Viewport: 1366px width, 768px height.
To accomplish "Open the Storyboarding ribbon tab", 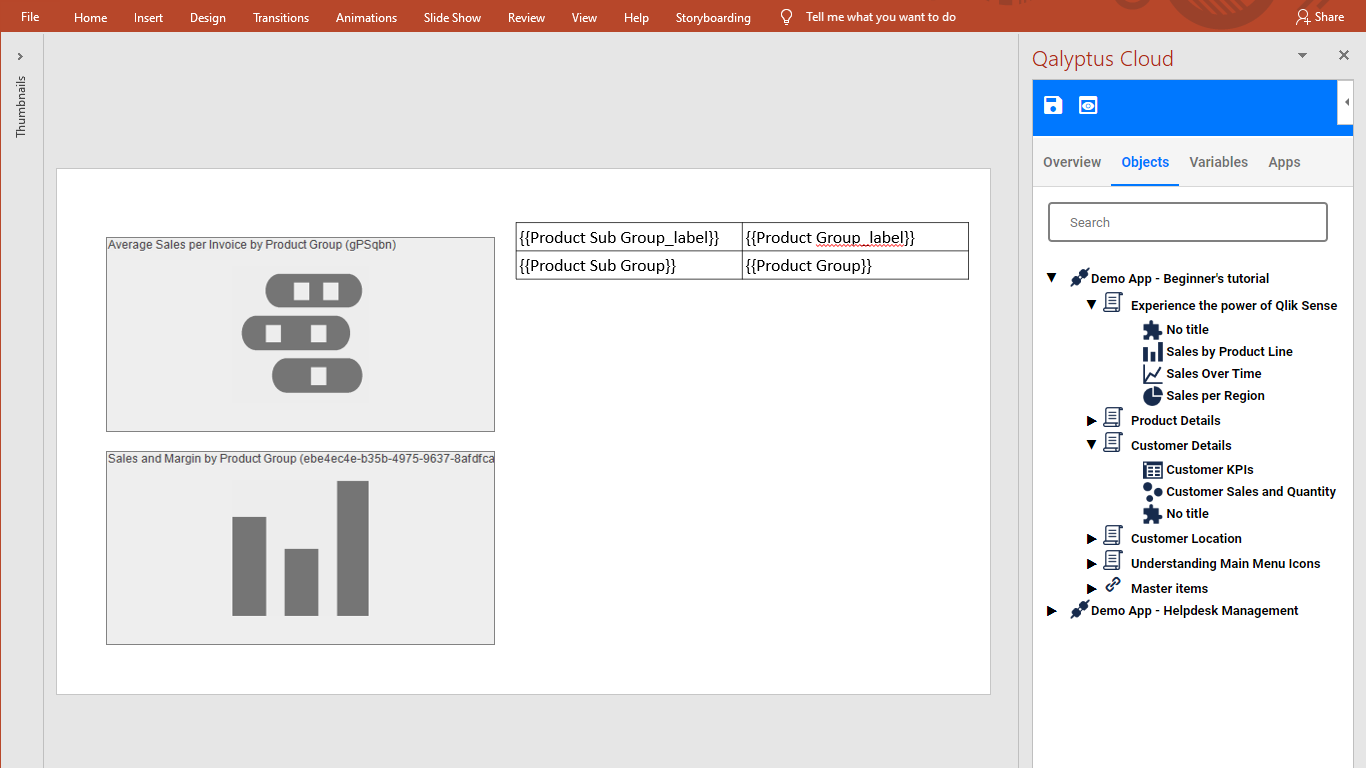I will pyautogui.click(x=712, y=17).
